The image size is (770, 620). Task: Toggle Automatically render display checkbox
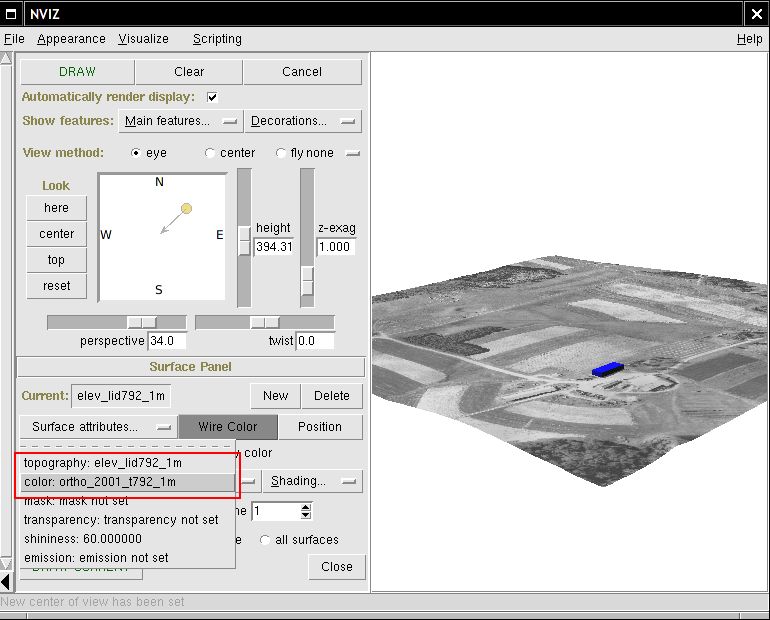(x=212, y=97)
